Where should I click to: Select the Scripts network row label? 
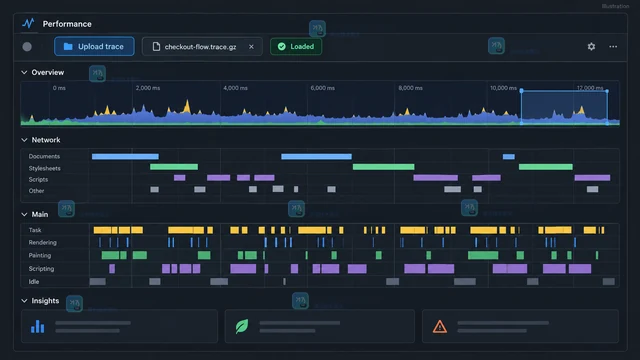click(38, 179)
